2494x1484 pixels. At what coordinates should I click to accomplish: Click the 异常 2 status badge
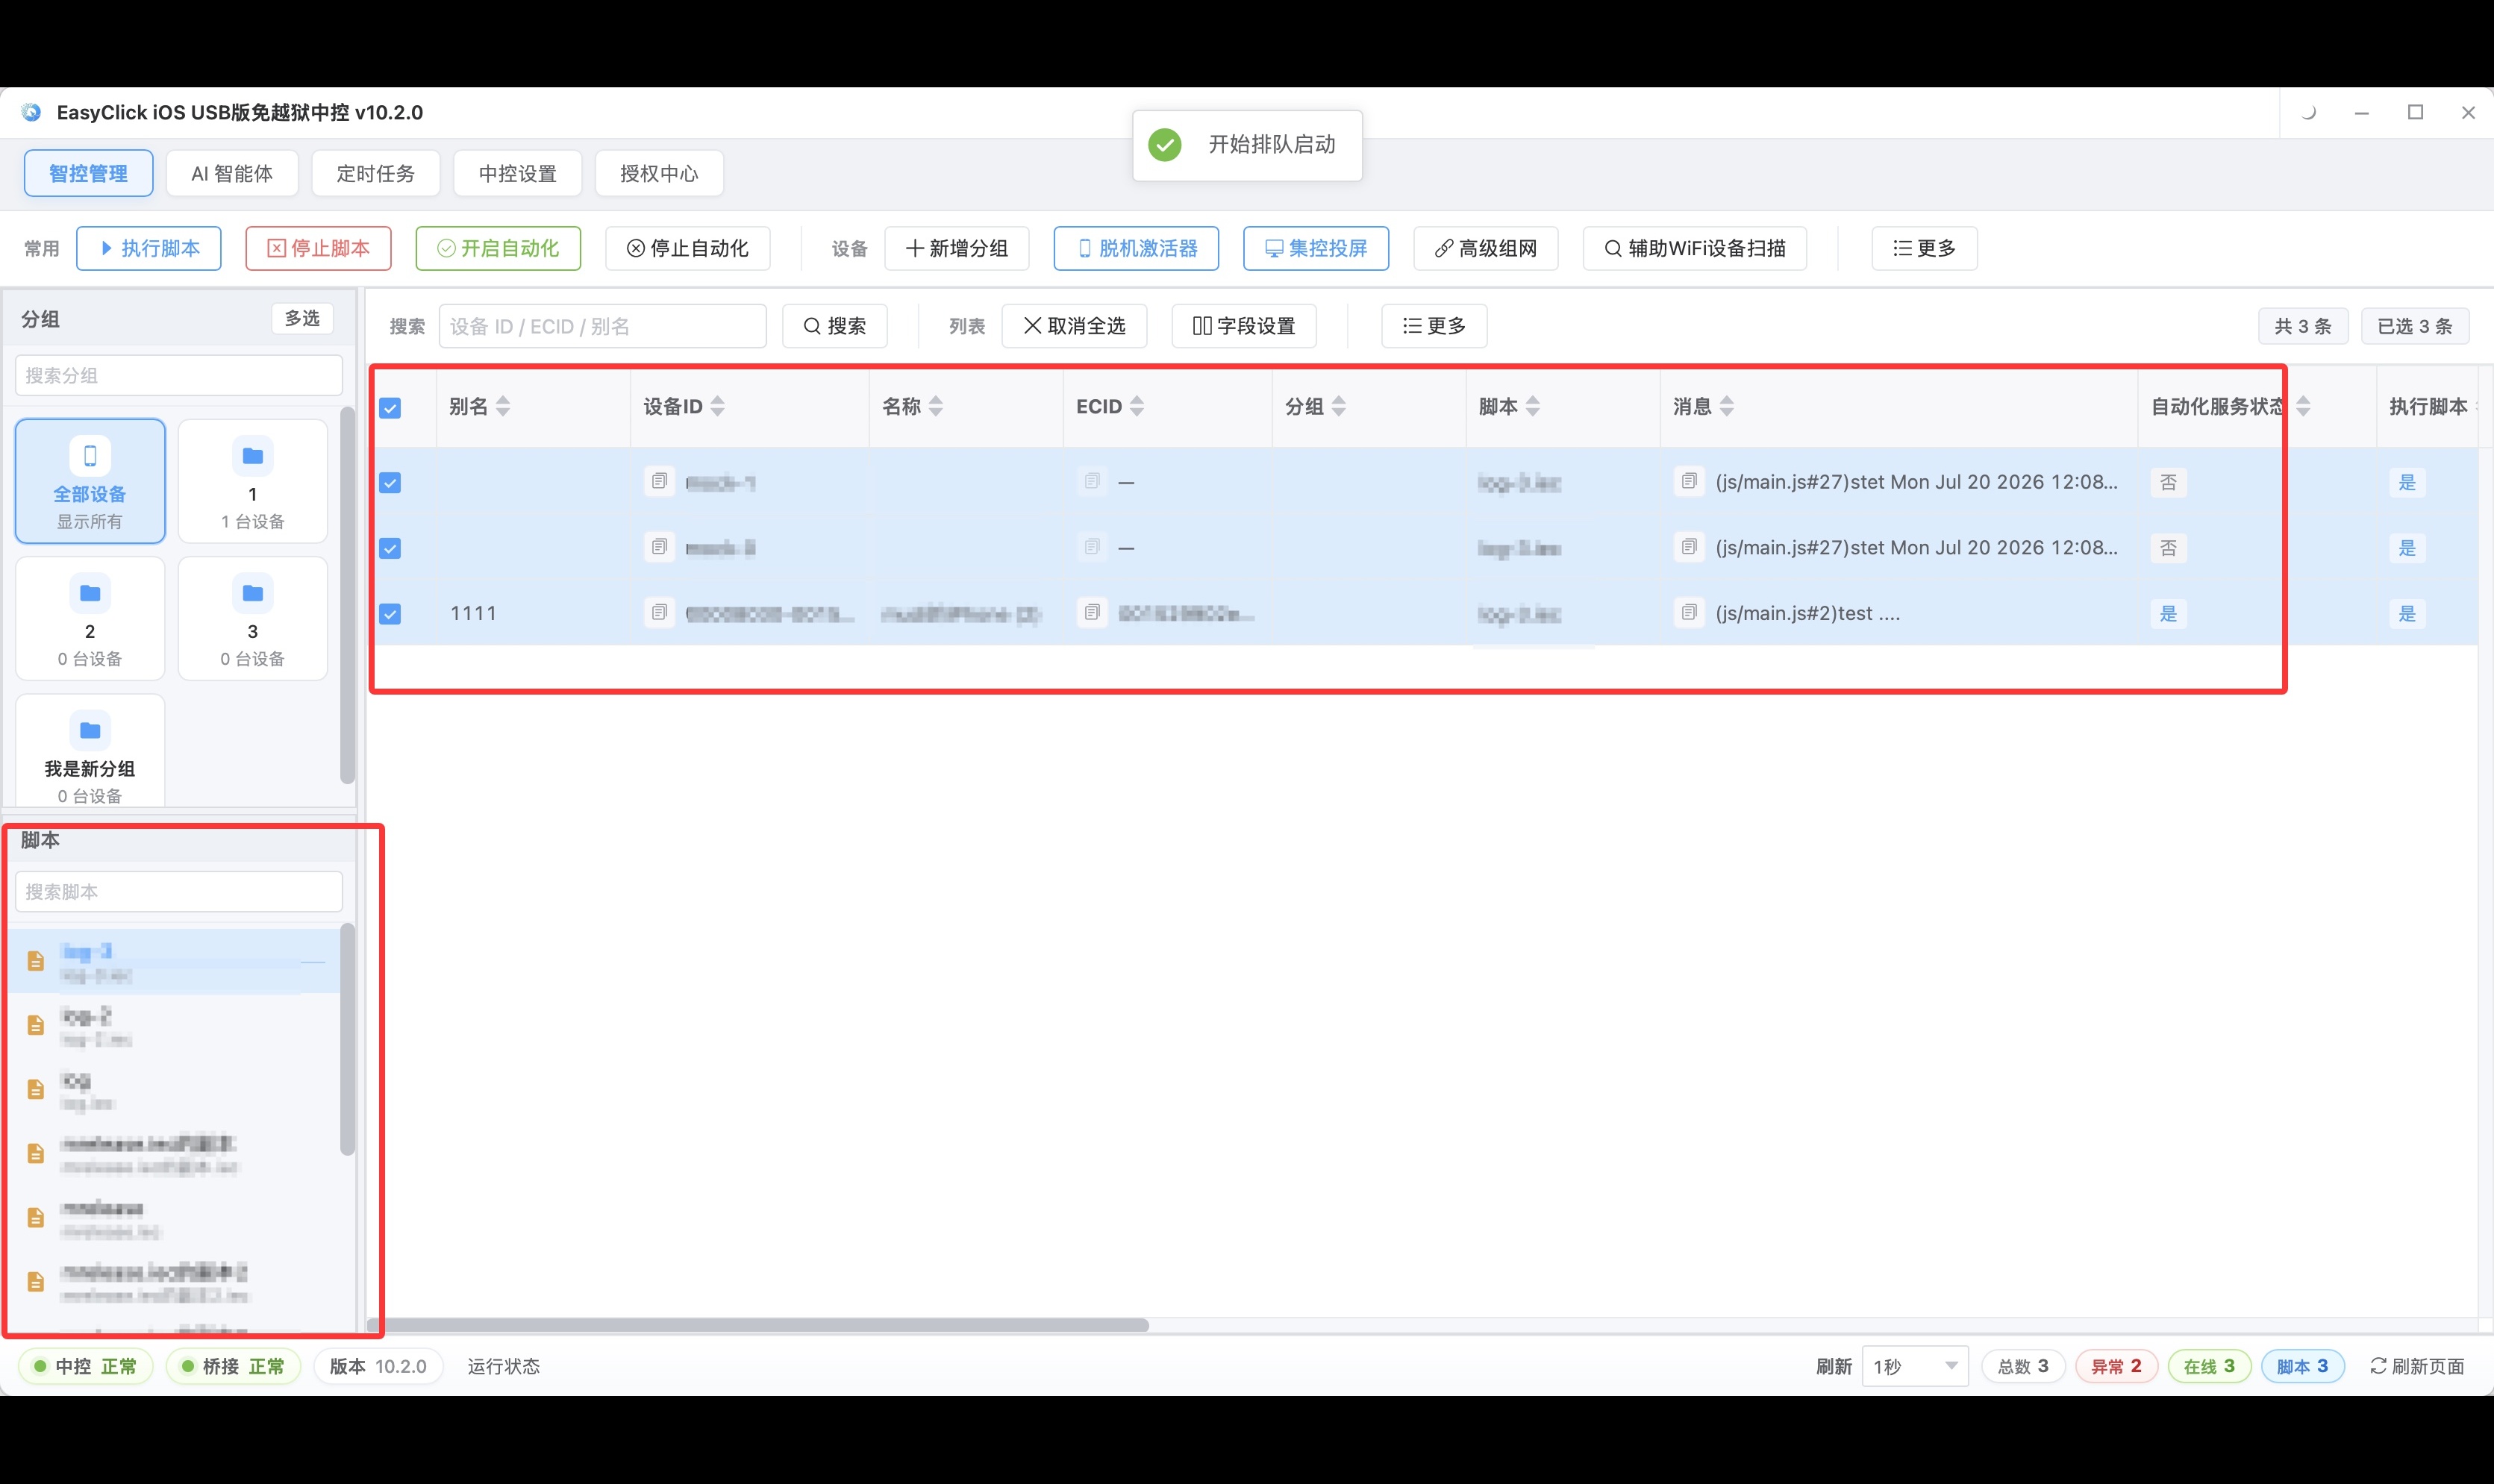[2116, 1366]
